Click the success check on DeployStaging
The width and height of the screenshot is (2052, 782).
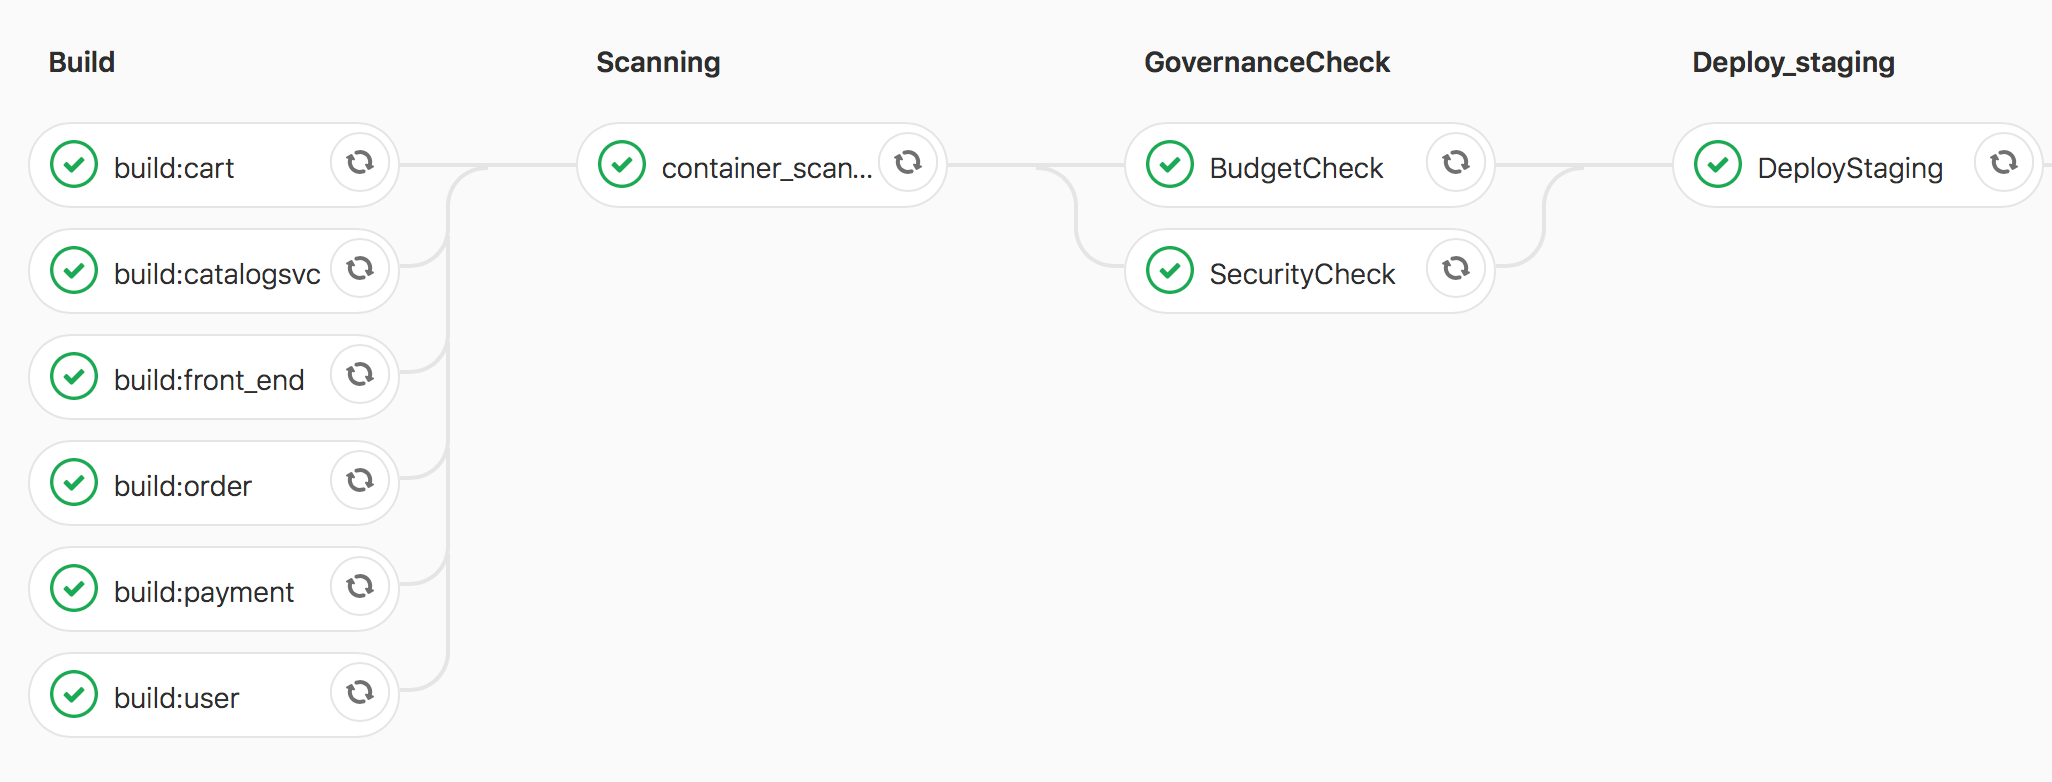[1717, 166]
